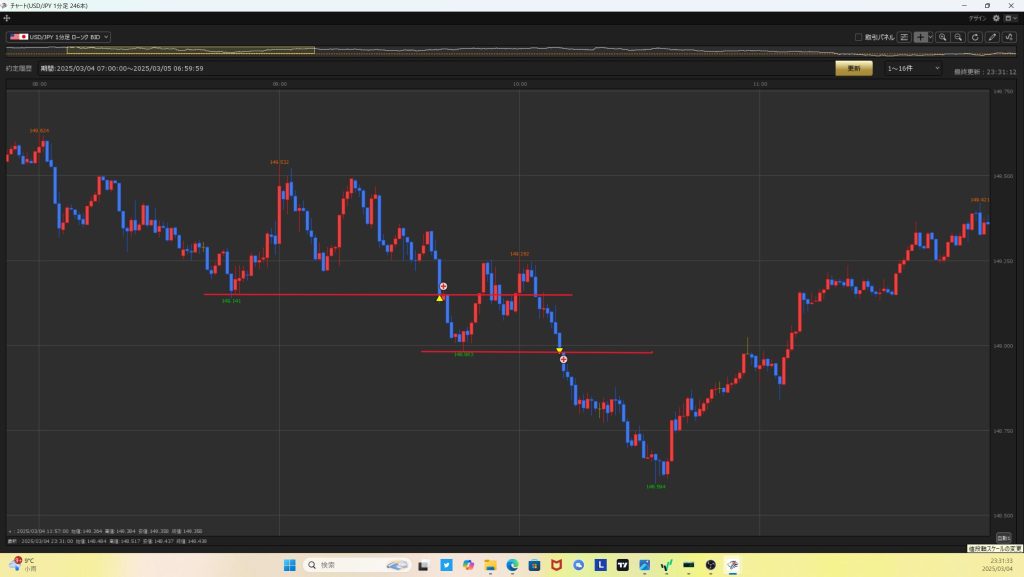Image resolution: width=1024 pixels, height=577 pixels.
Task: Click the zoom in magnifier icon
Action: click(942, 37)
